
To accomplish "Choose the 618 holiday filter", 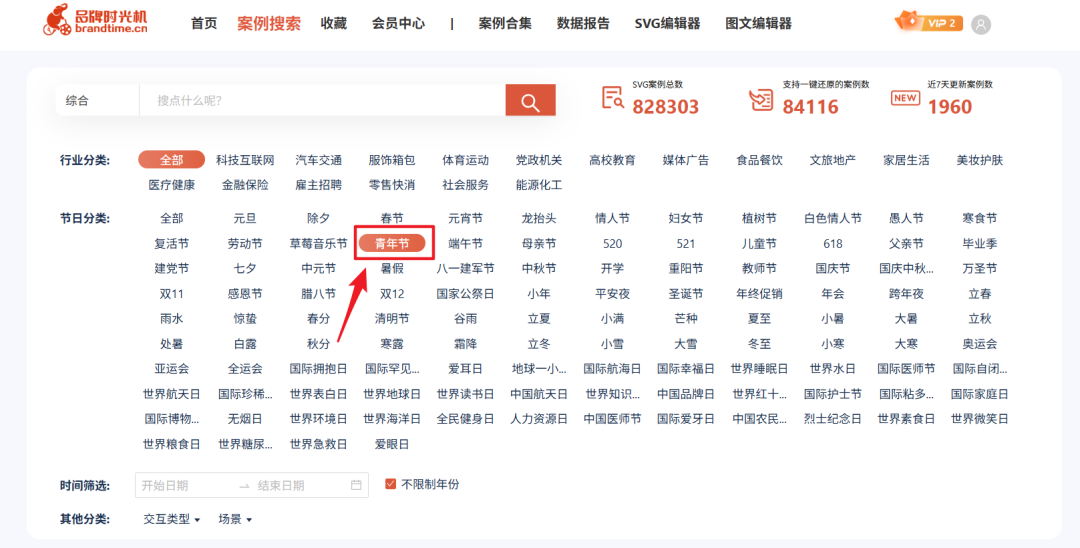I will coord(833,244).
